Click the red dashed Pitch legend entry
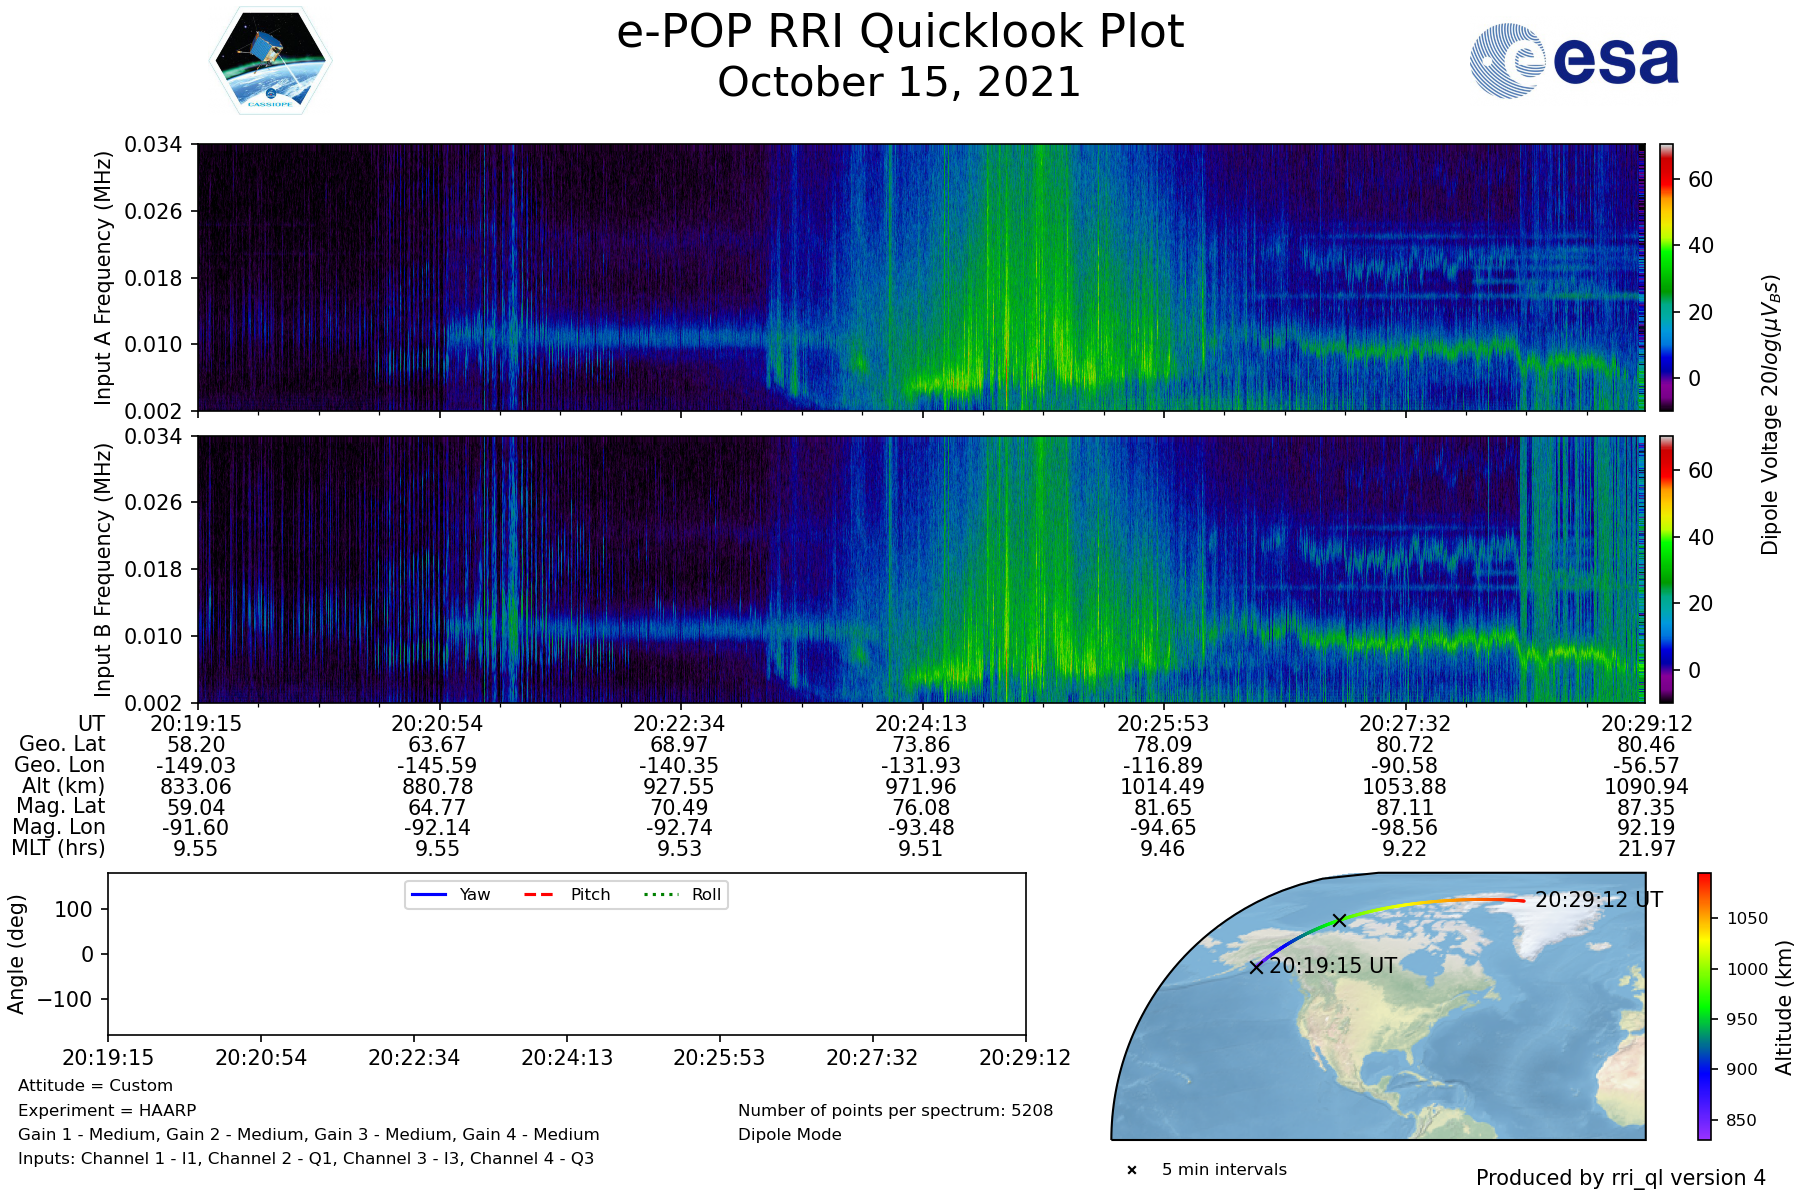 (540, 895)
